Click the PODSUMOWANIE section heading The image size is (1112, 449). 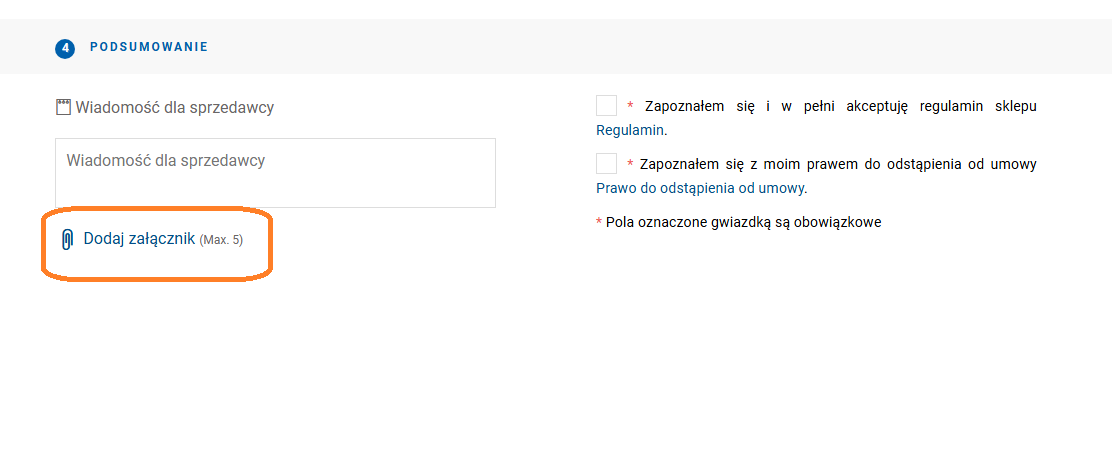(148, 47)
